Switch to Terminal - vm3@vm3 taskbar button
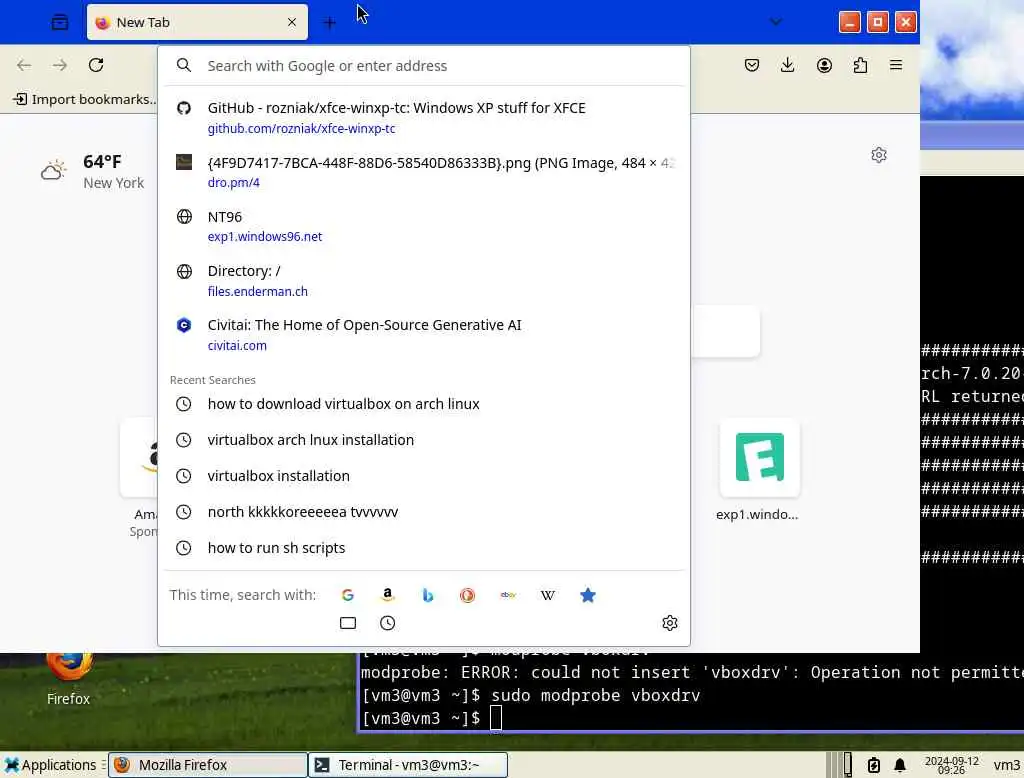This screenshot has width=1024, height=778. click(x=408, y=765)
